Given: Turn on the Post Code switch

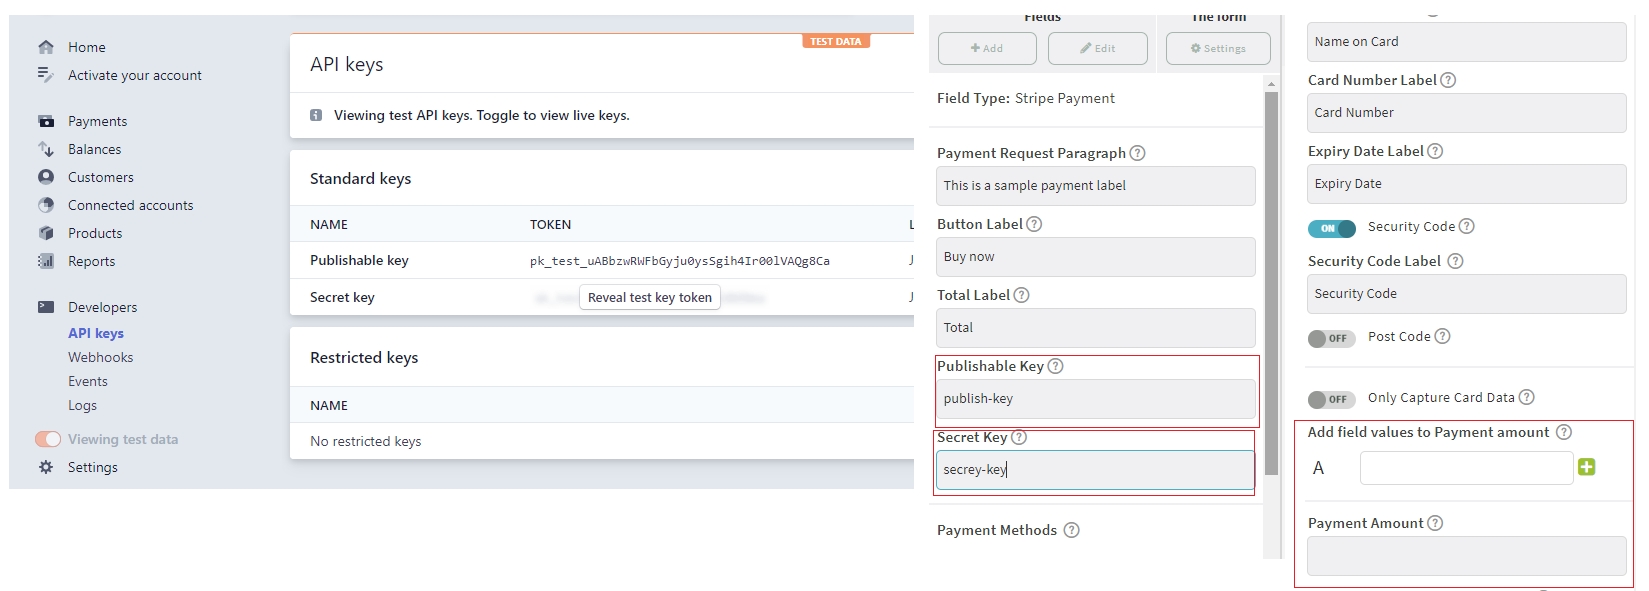Looking at the screenshot, I should pyautogui.click(x=1331, y=338).
